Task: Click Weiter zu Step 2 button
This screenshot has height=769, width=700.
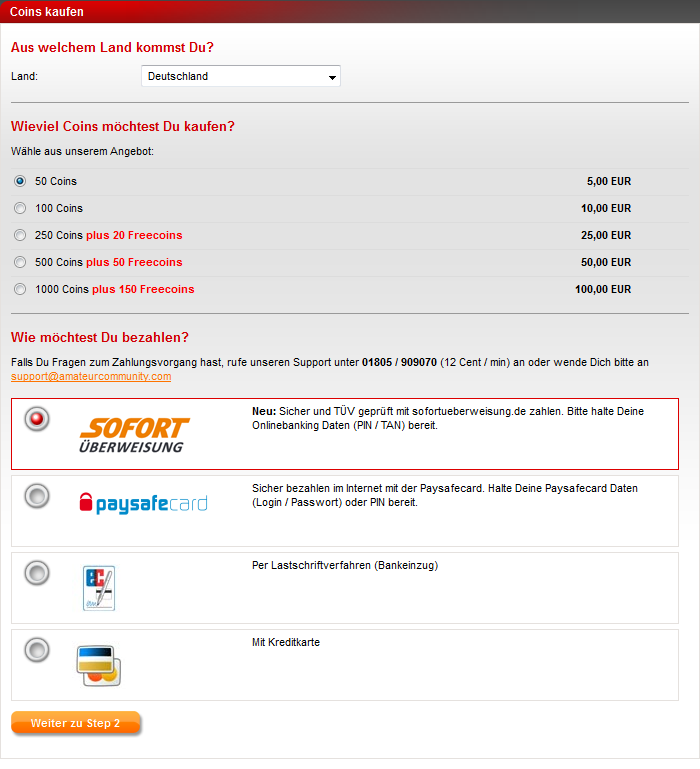Action: 76,723
